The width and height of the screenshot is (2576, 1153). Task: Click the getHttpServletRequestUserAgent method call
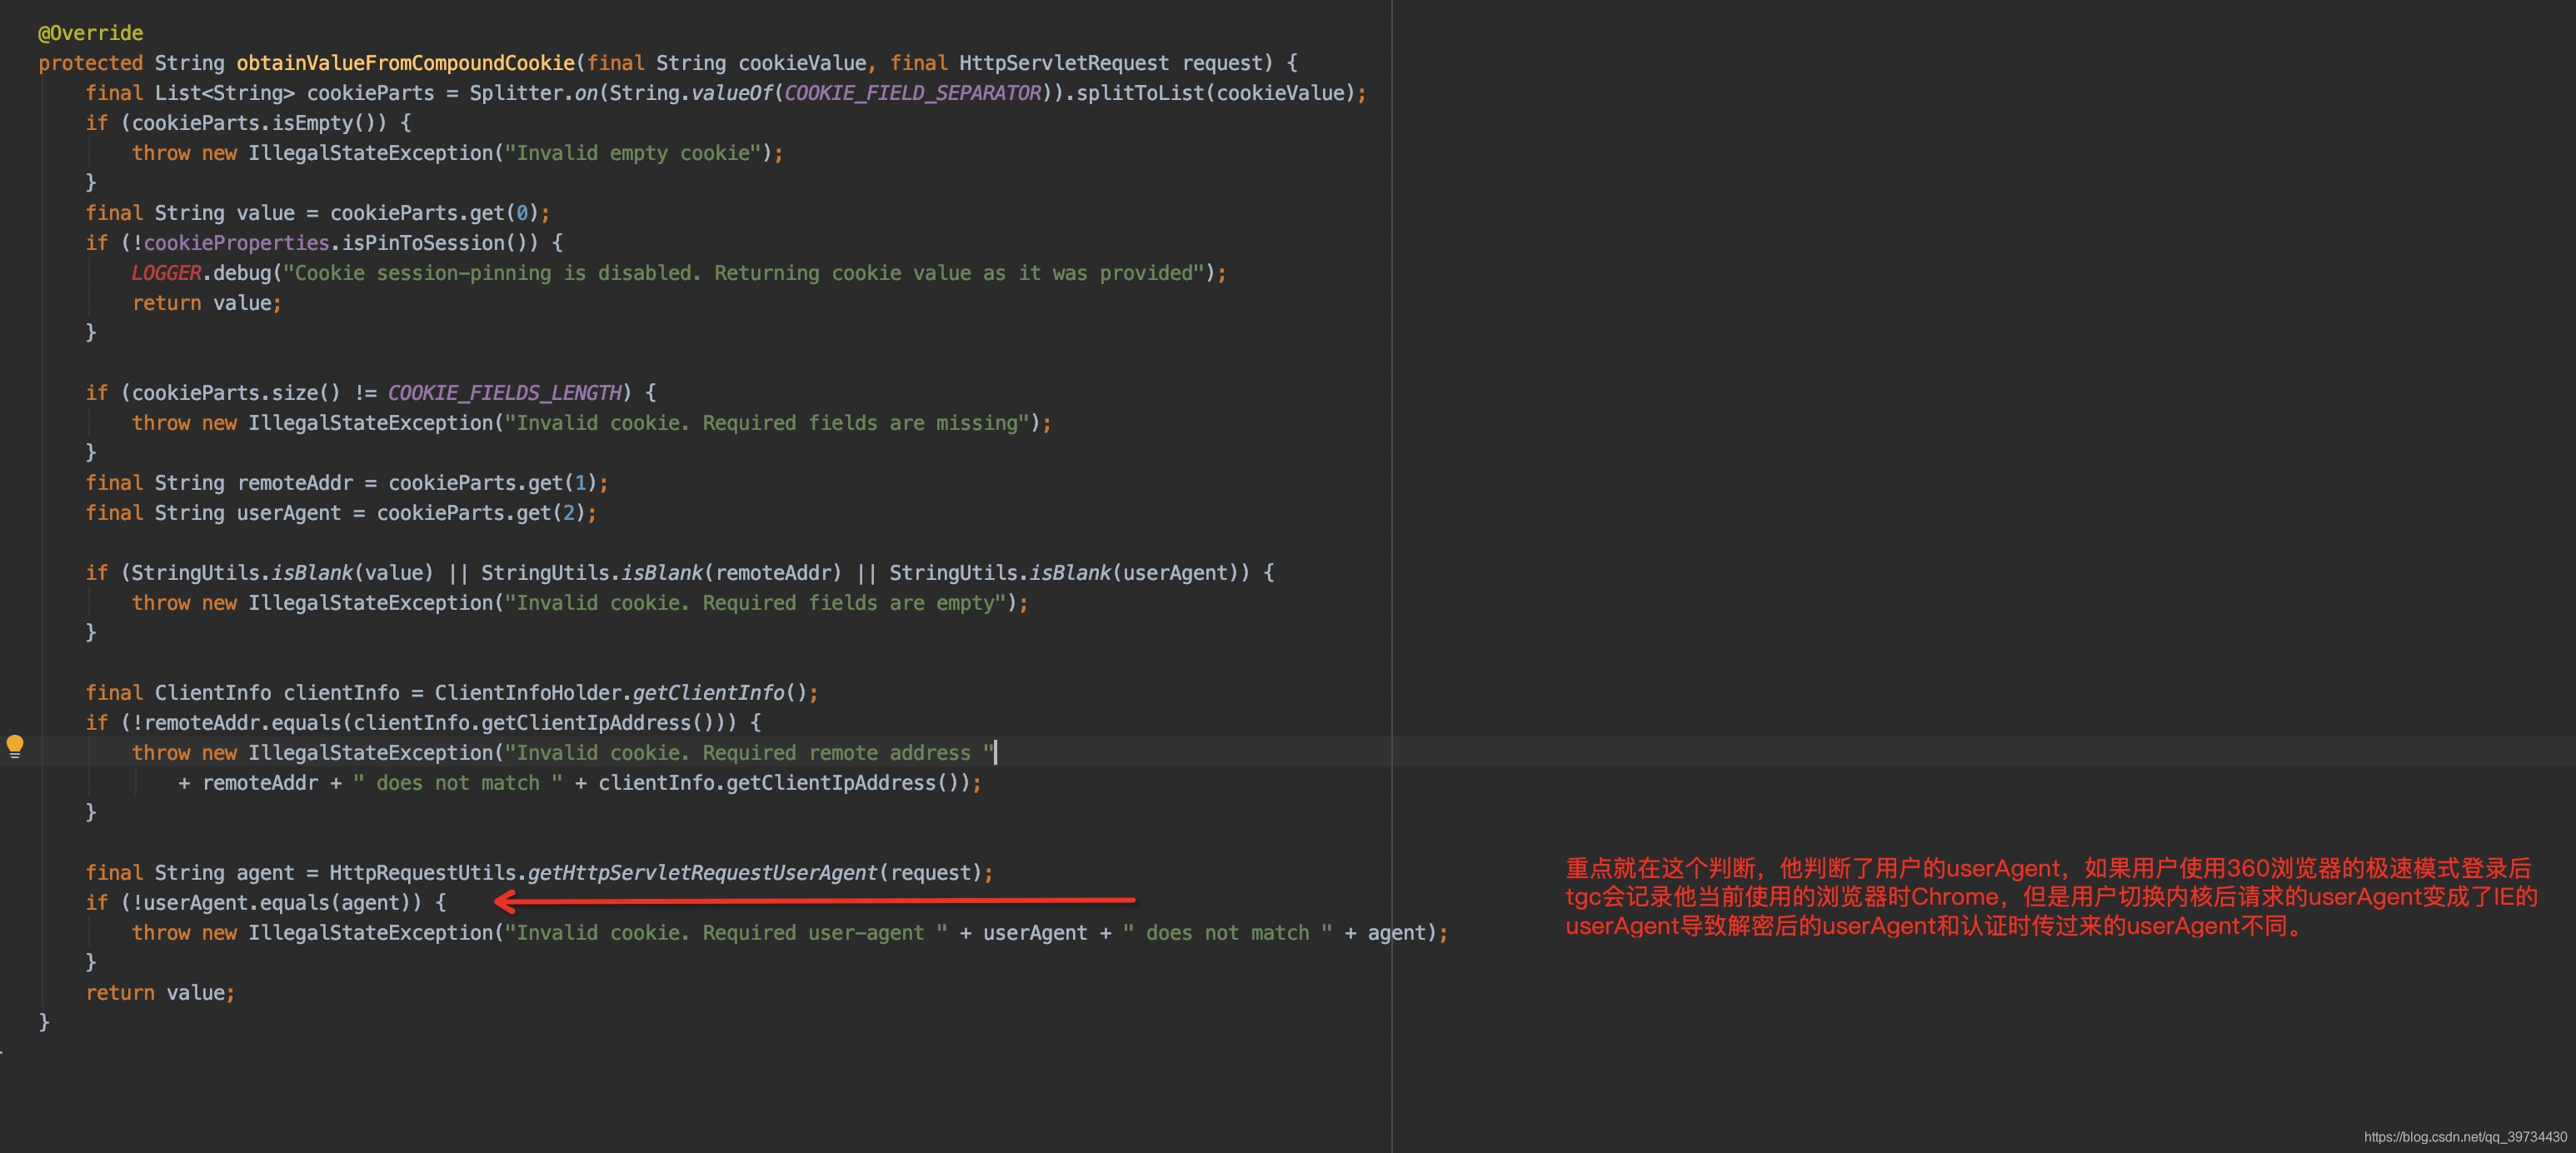[702, 873]
